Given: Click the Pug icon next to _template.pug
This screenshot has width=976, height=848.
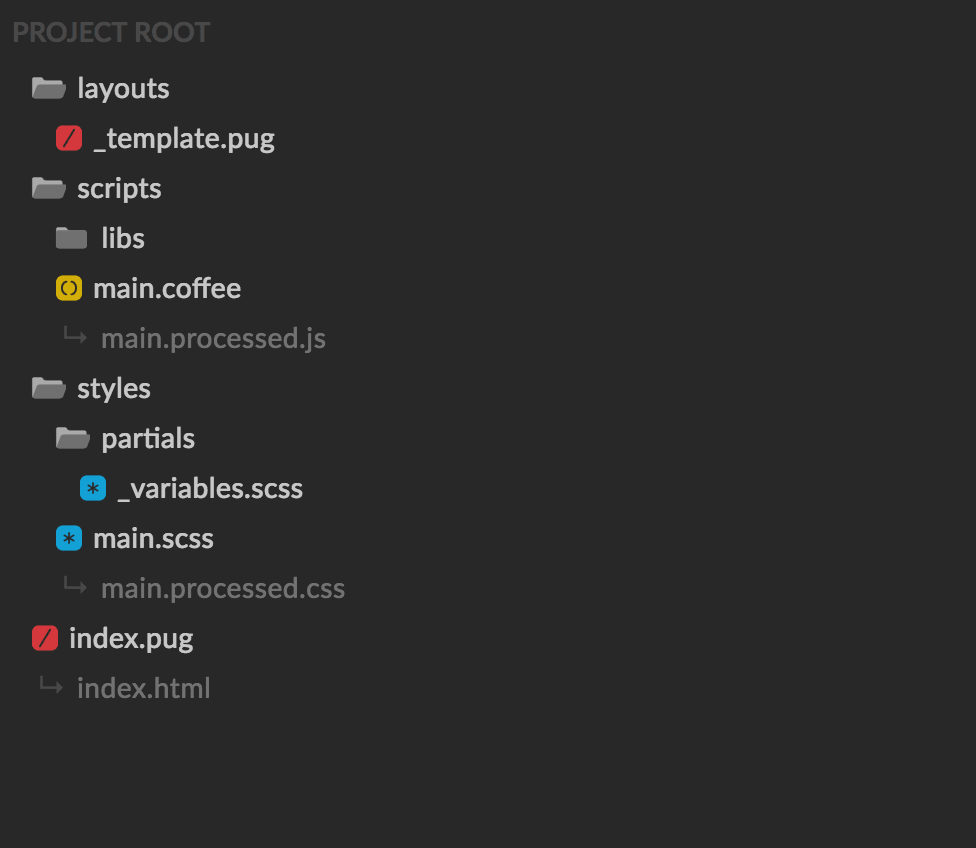Looking at the screenshot, I should point(68,138).
